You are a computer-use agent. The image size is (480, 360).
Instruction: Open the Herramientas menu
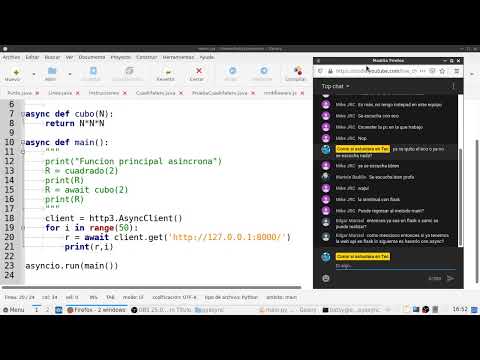178,57
